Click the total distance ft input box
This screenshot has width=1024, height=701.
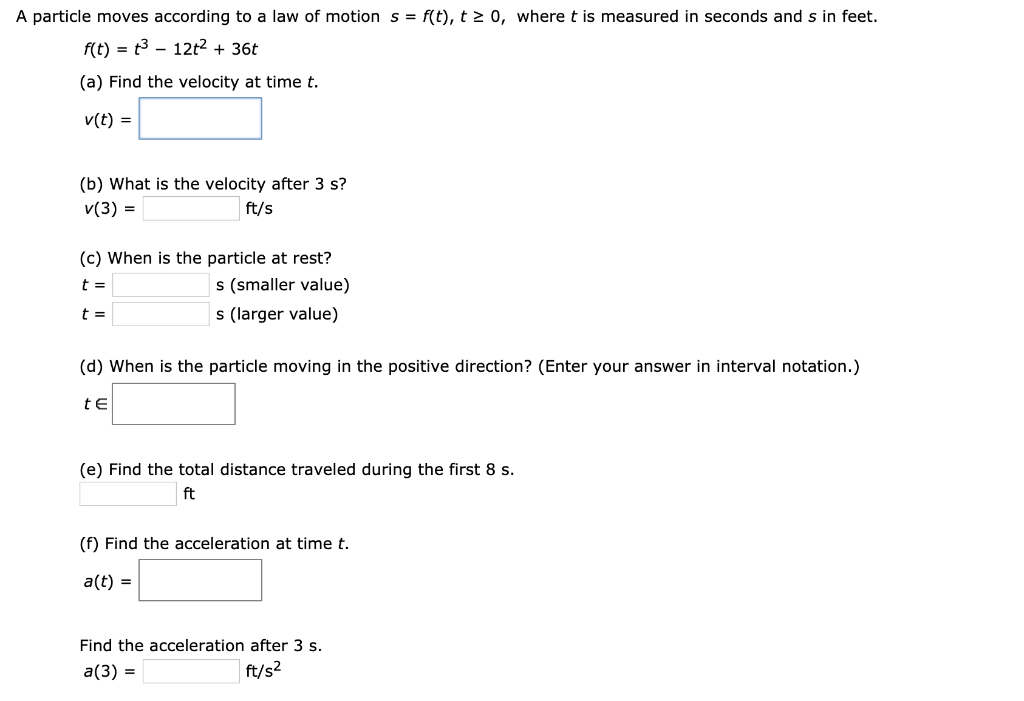[x=127, y=493]
